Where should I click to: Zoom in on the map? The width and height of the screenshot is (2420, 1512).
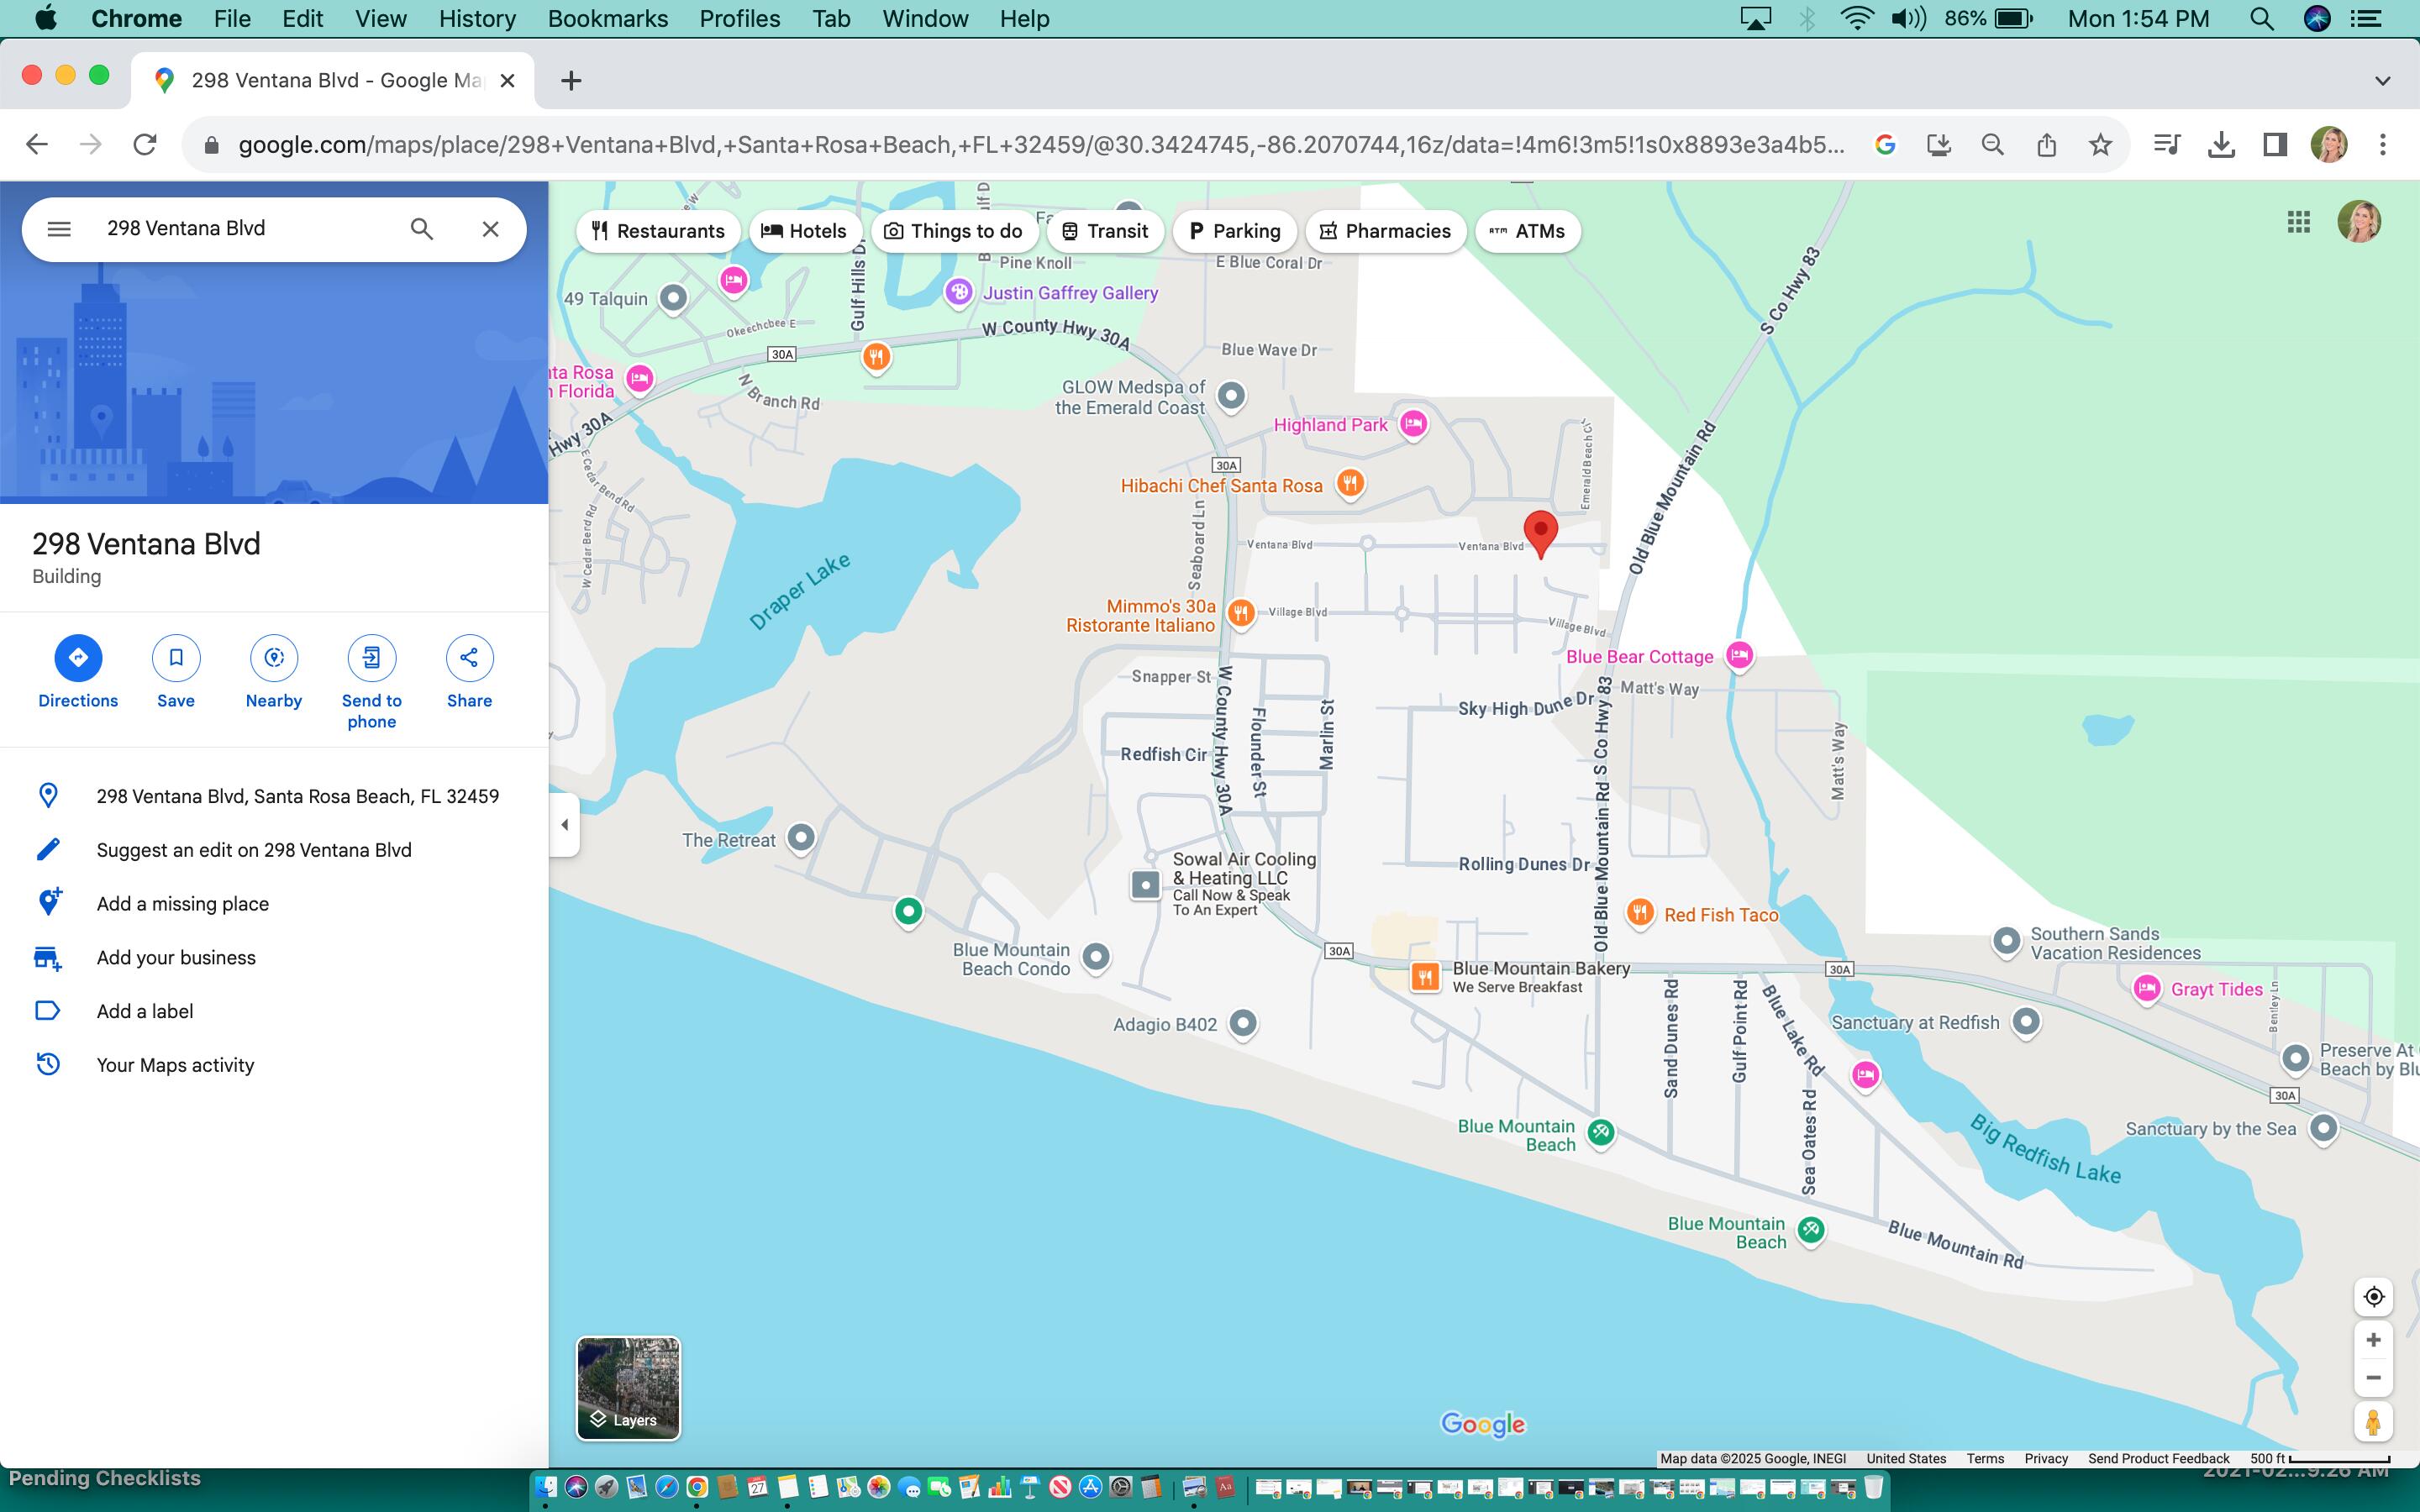(x=2374, y=1340)
